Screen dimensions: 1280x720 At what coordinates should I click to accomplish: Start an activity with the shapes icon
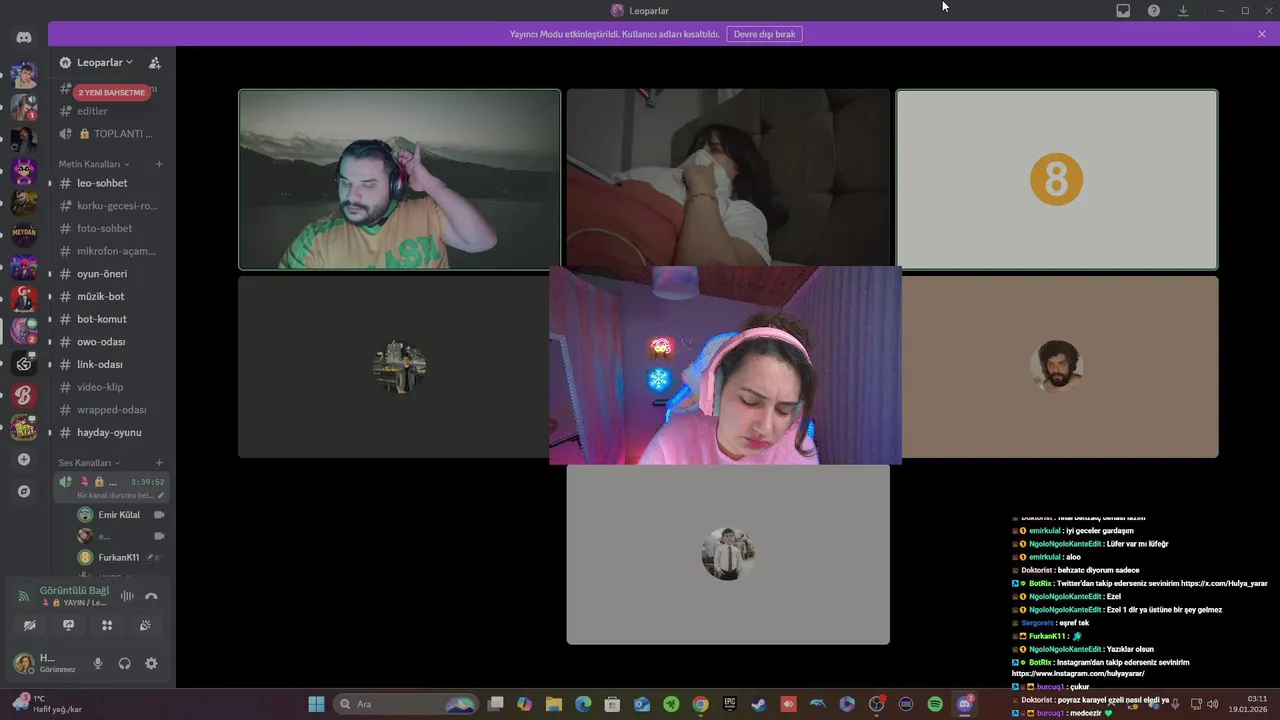pos(107,625)
